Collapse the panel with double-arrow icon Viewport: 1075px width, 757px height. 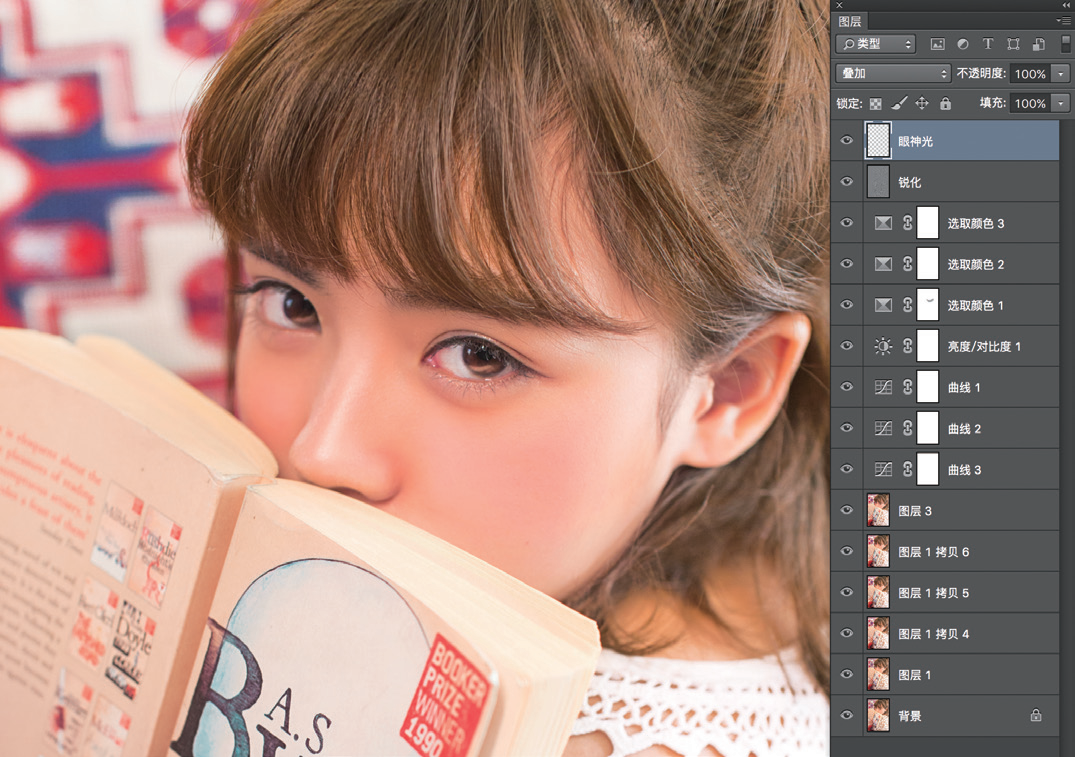coord(1066,5)
